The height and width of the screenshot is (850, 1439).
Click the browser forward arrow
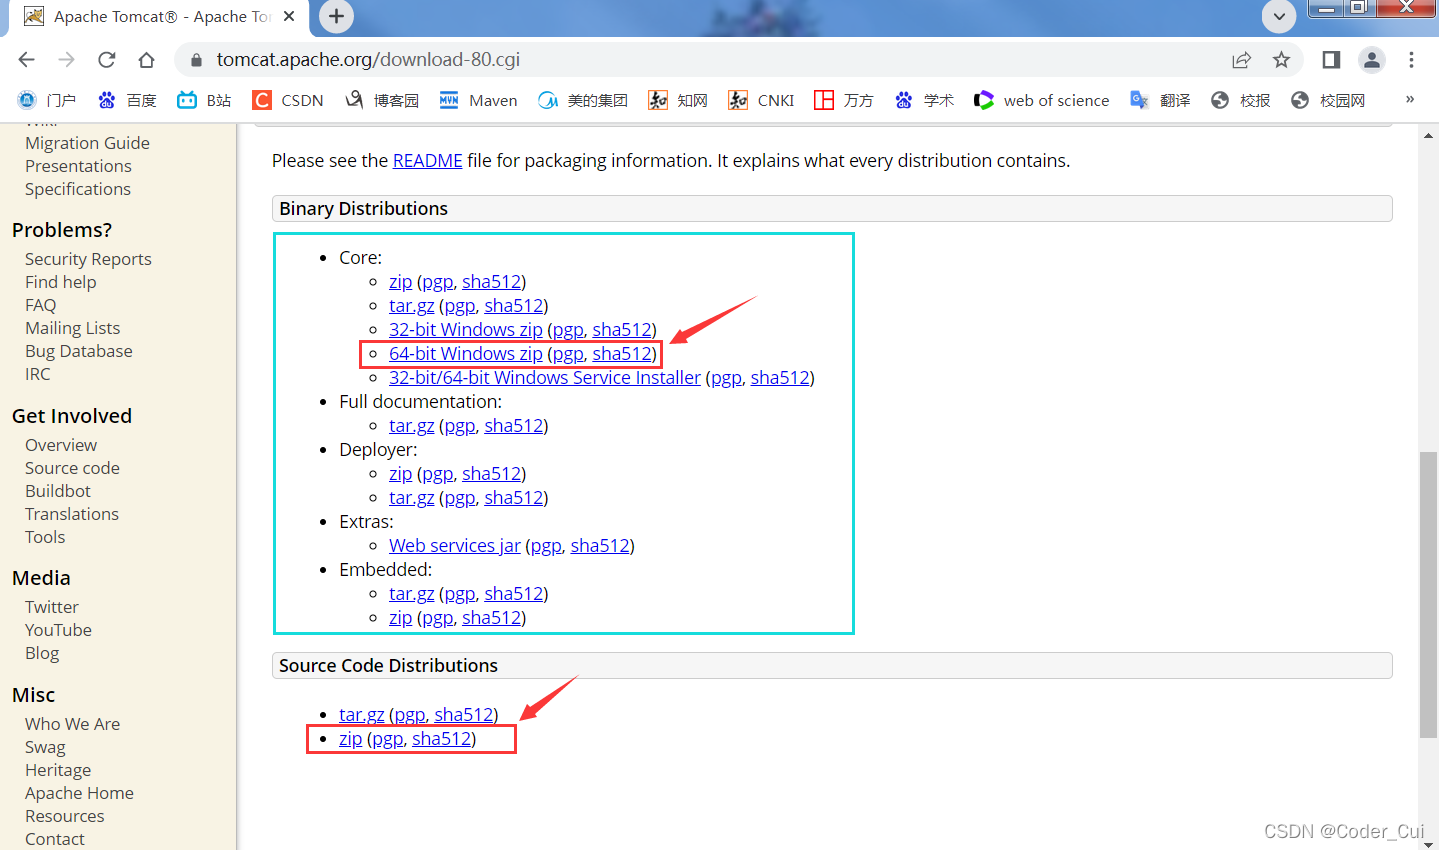[x=66, y=60]
